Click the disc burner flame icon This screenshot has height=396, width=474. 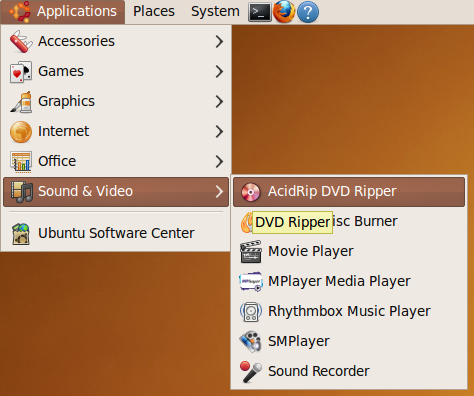pos(246,222)
